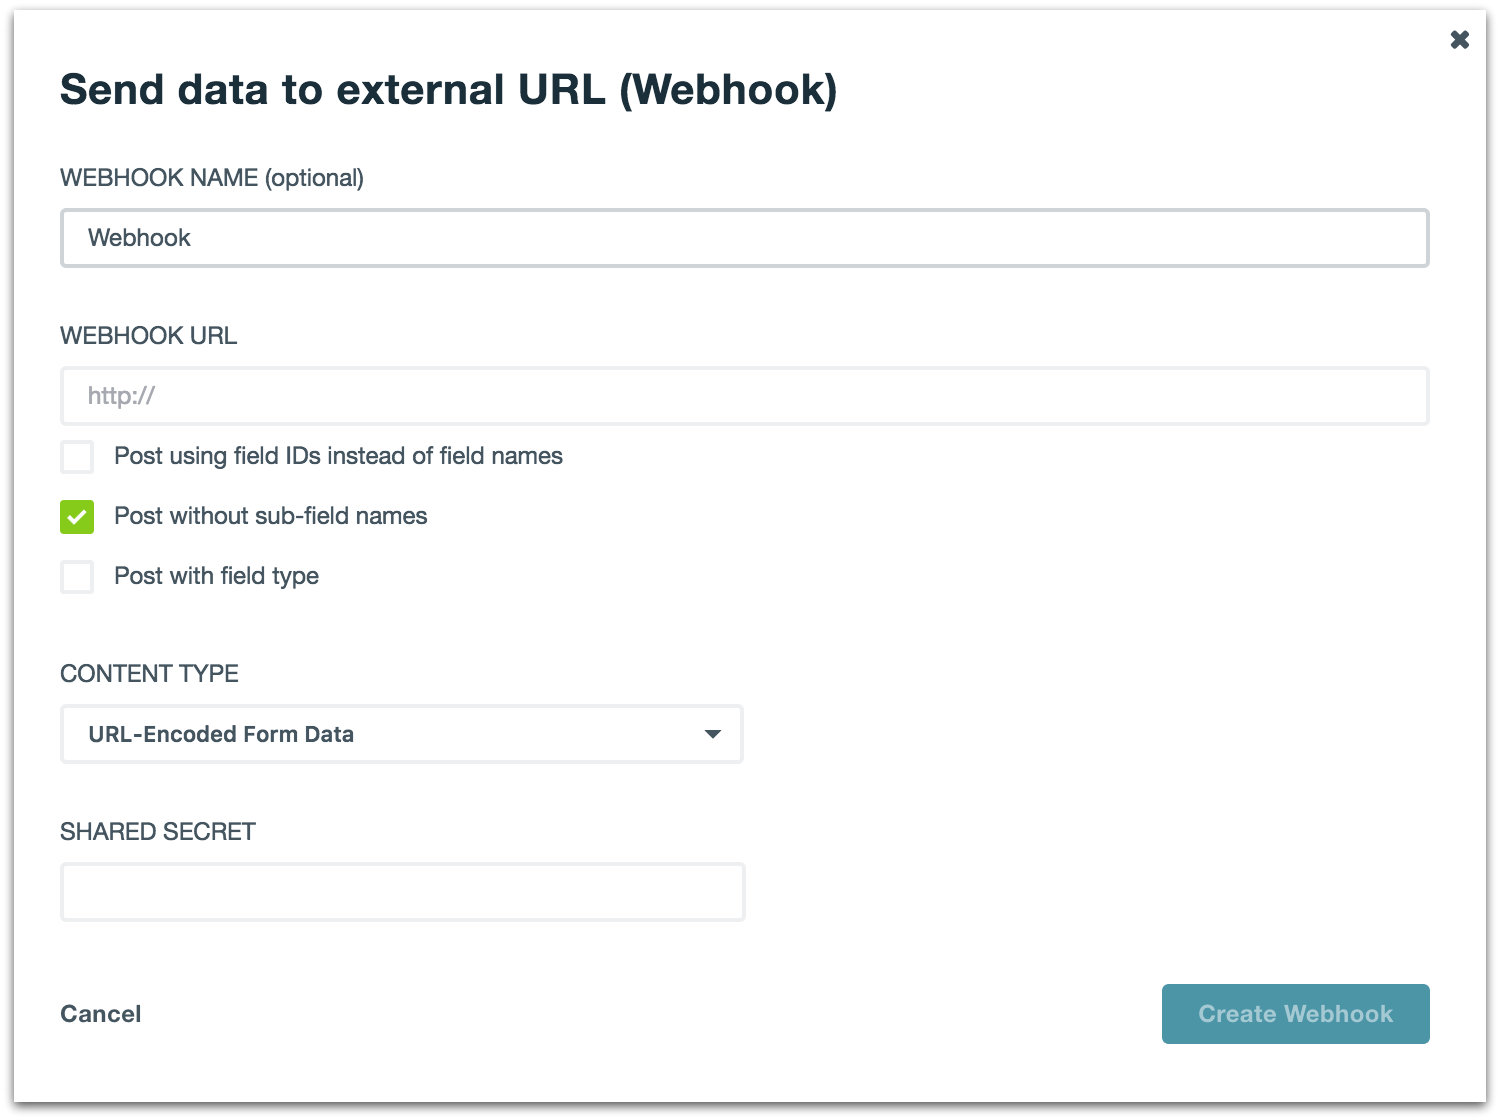Click the Webhook Name text field
The width and height of the screenshot is (1500, 1120).
(x=744, y=238)
